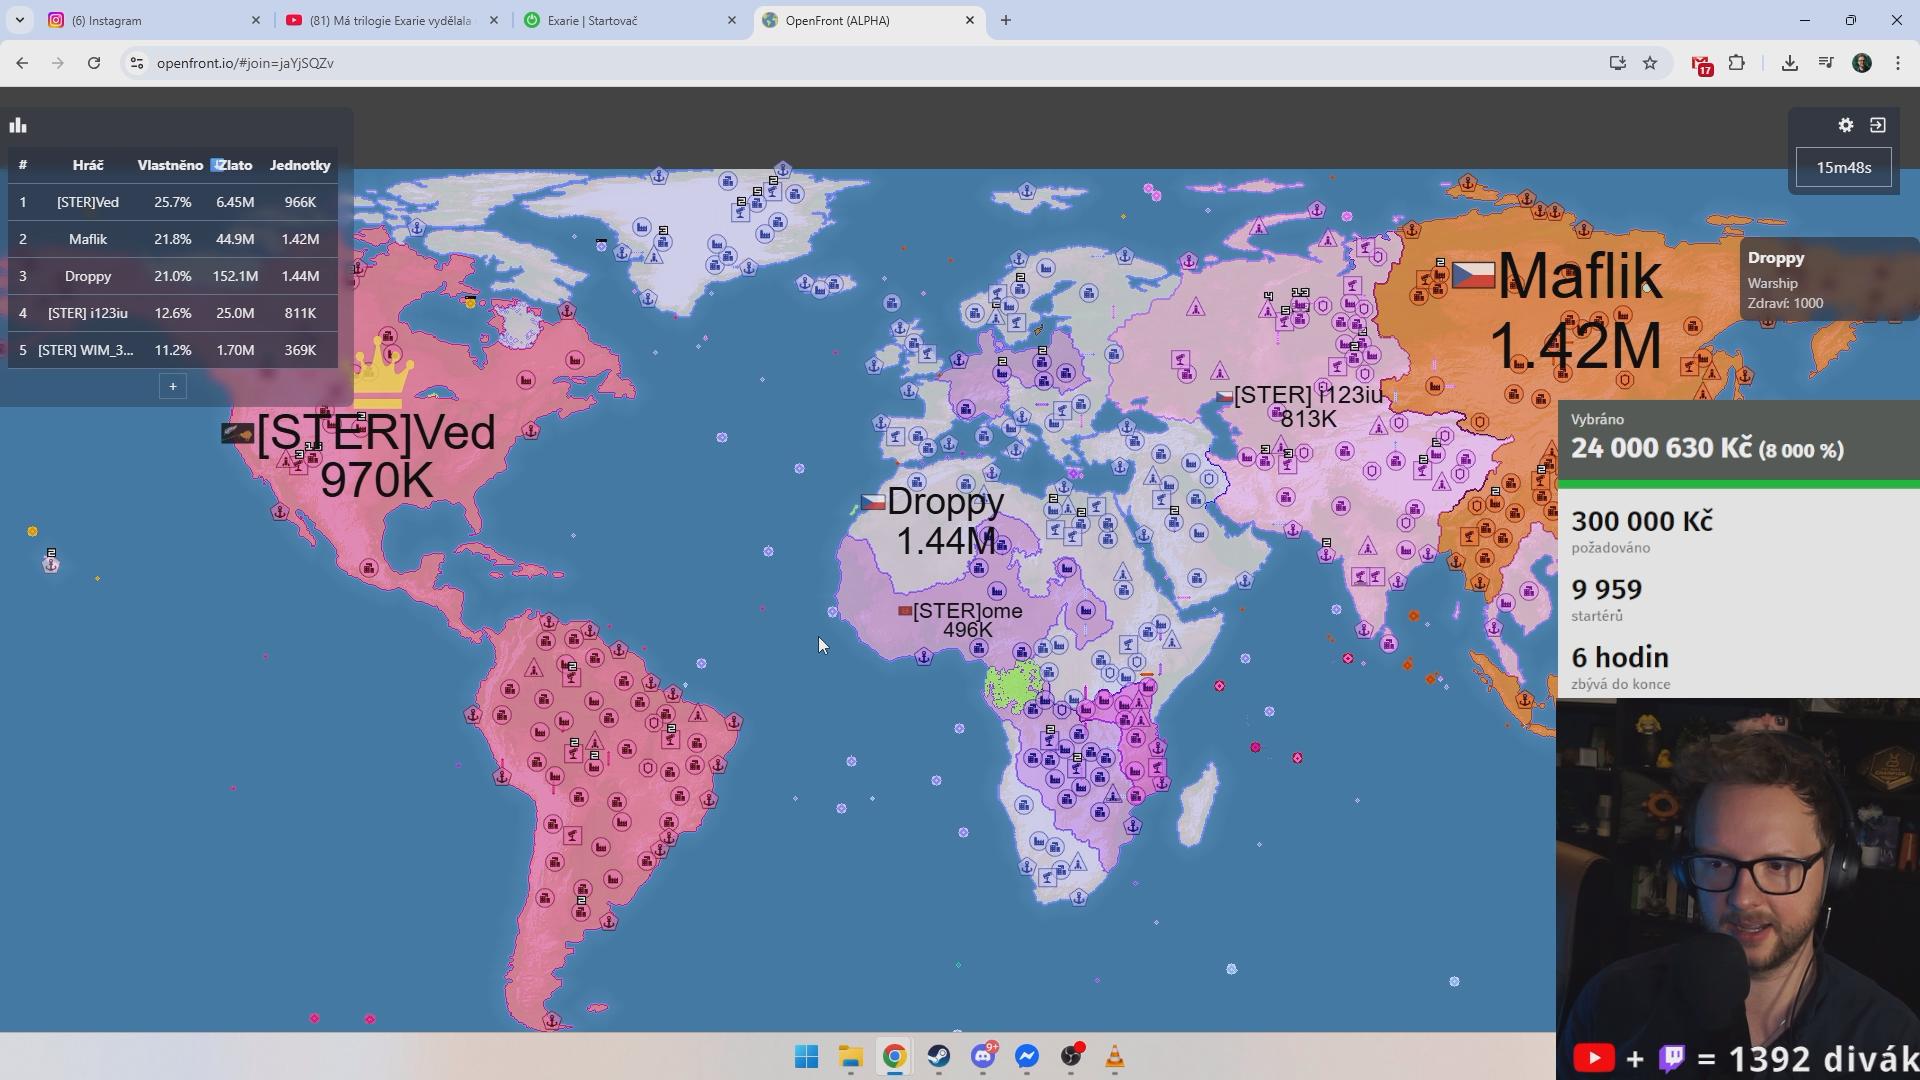This screenshot has width=1920, height=1080.
Task: Open Steam from the taskbar
Action: tap(938, 1057)
